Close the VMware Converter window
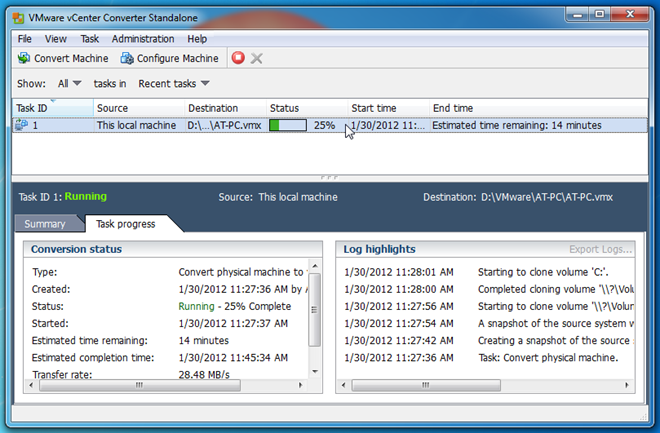 pyautogui.click(x=630, y=15)
